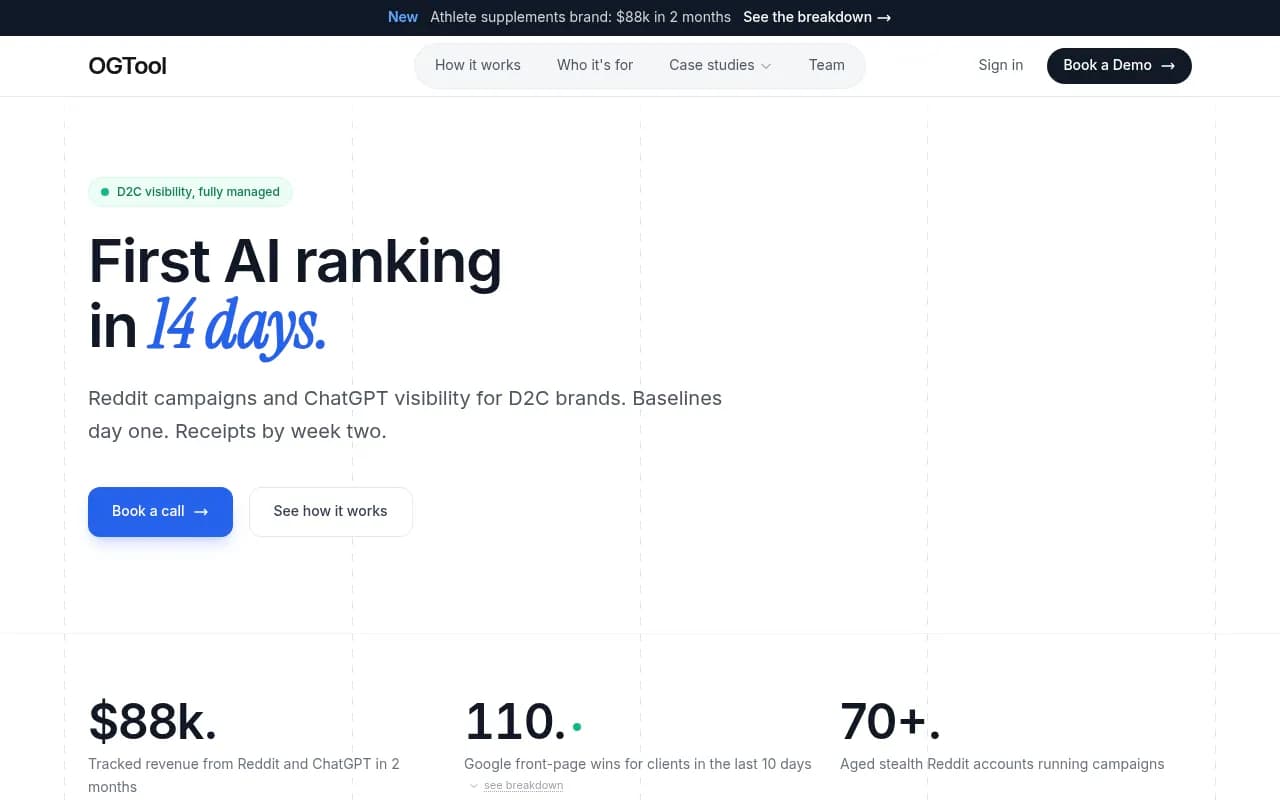This screenshot has width=1280, height=800.
Task: Click the green dot next to 110
Action: [x=577, y=727]
